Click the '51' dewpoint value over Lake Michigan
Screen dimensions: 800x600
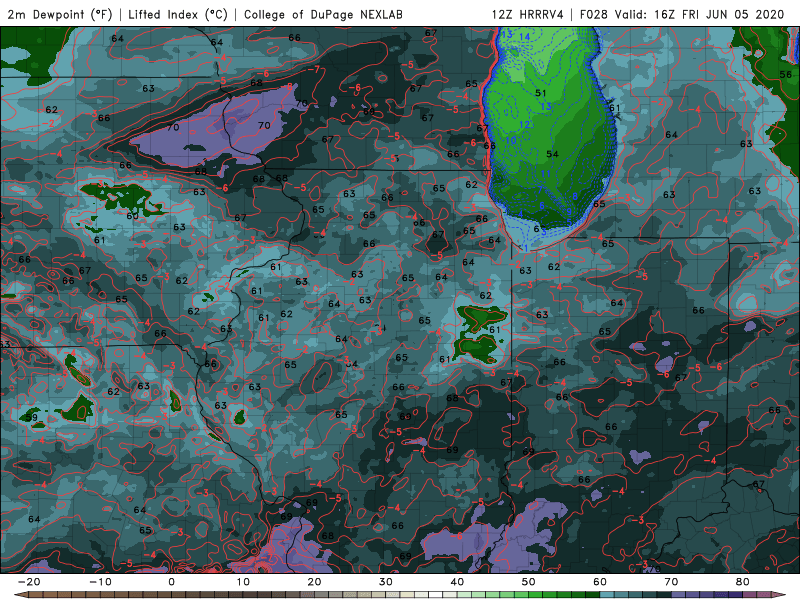[x=541, y=93]
